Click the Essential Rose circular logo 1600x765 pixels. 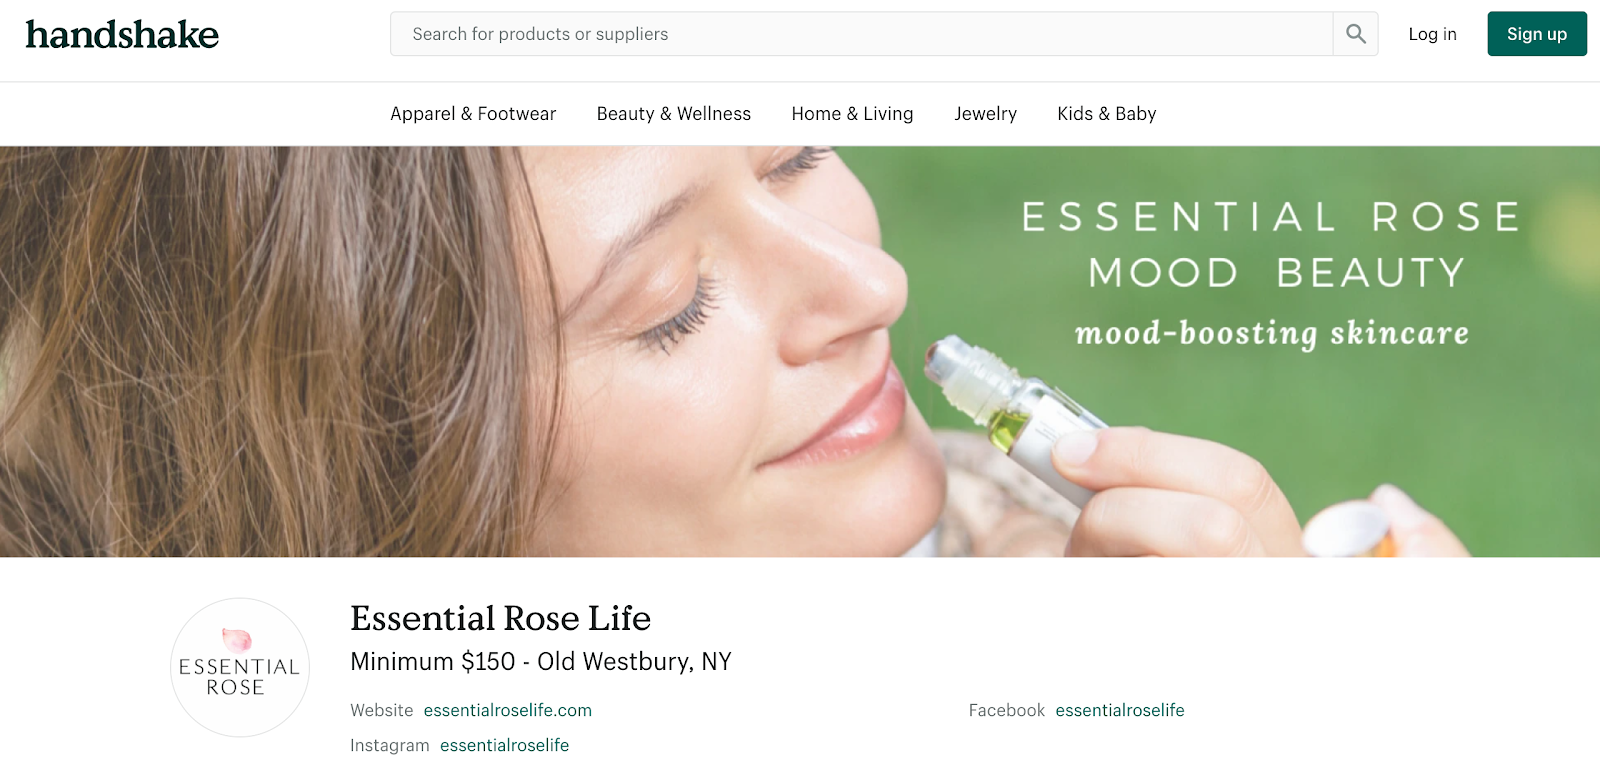tap(240, 667)
